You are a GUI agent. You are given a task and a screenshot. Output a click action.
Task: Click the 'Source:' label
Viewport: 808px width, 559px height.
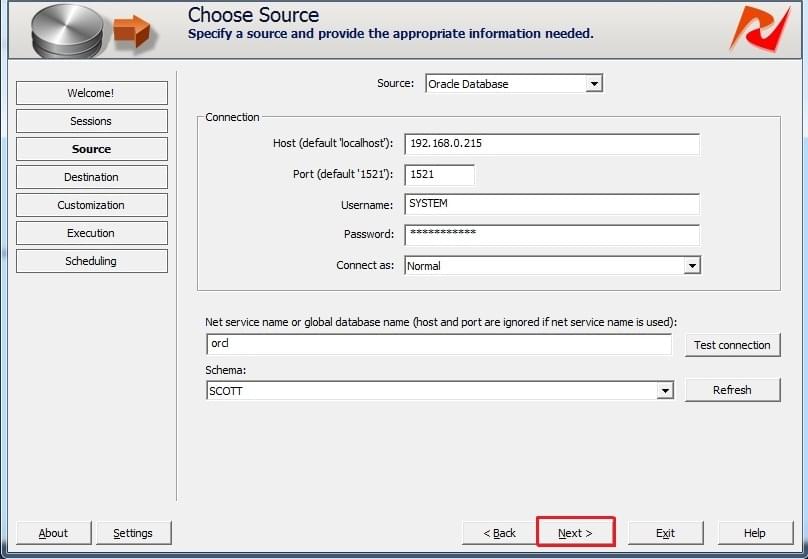pyautogui.click(x=395, y=83)
